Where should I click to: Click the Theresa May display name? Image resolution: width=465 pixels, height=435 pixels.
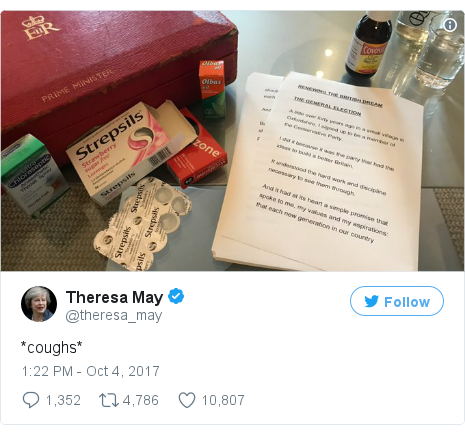pos(114,297)
